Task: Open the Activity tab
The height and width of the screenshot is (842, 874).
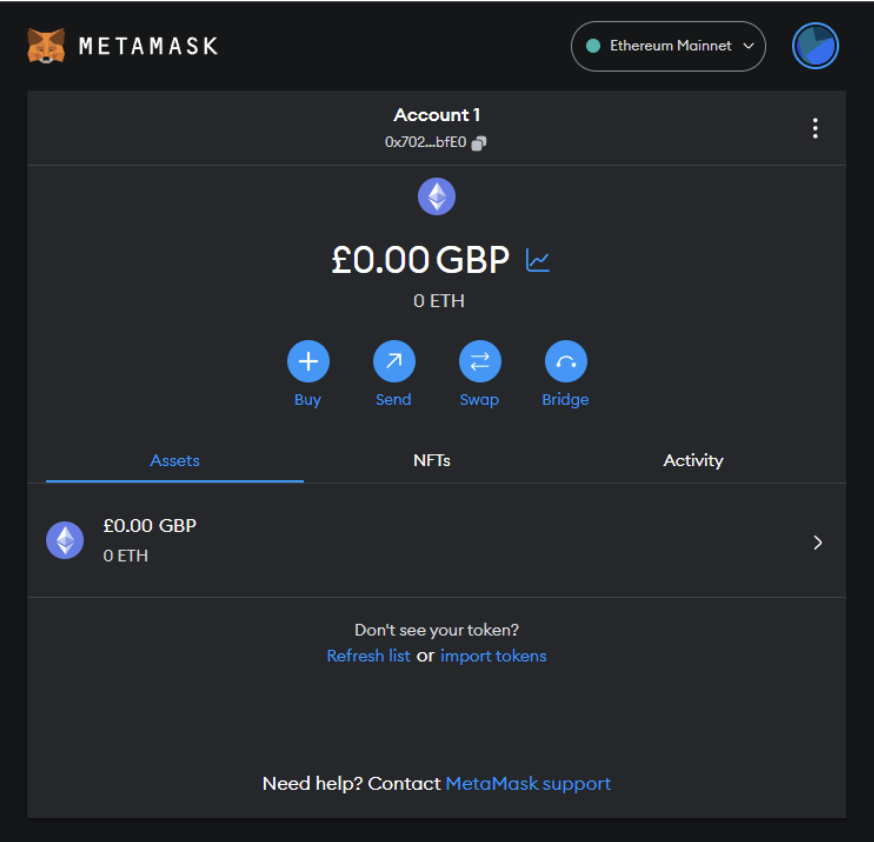Action: click(x=693, y=460)
